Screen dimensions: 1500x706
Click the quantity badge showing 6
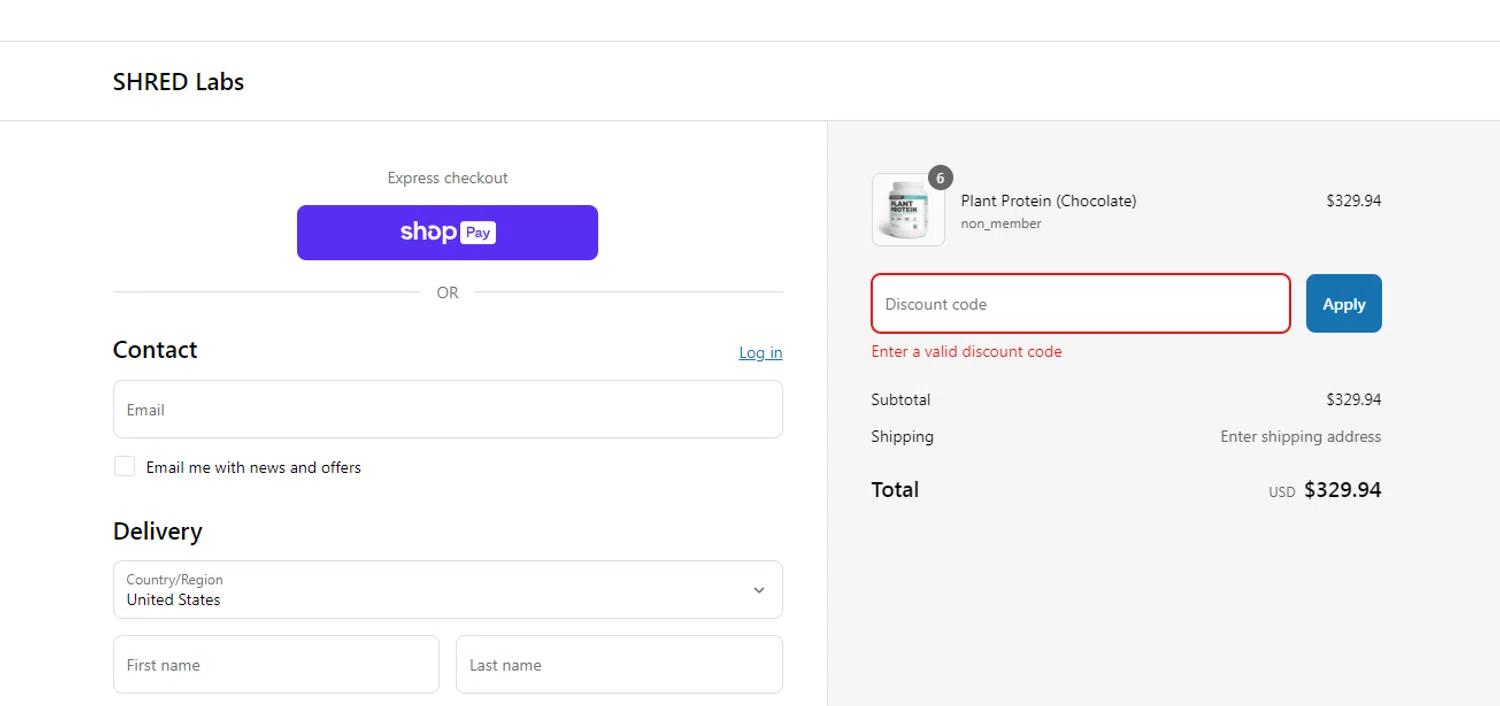tap(940, 178)
